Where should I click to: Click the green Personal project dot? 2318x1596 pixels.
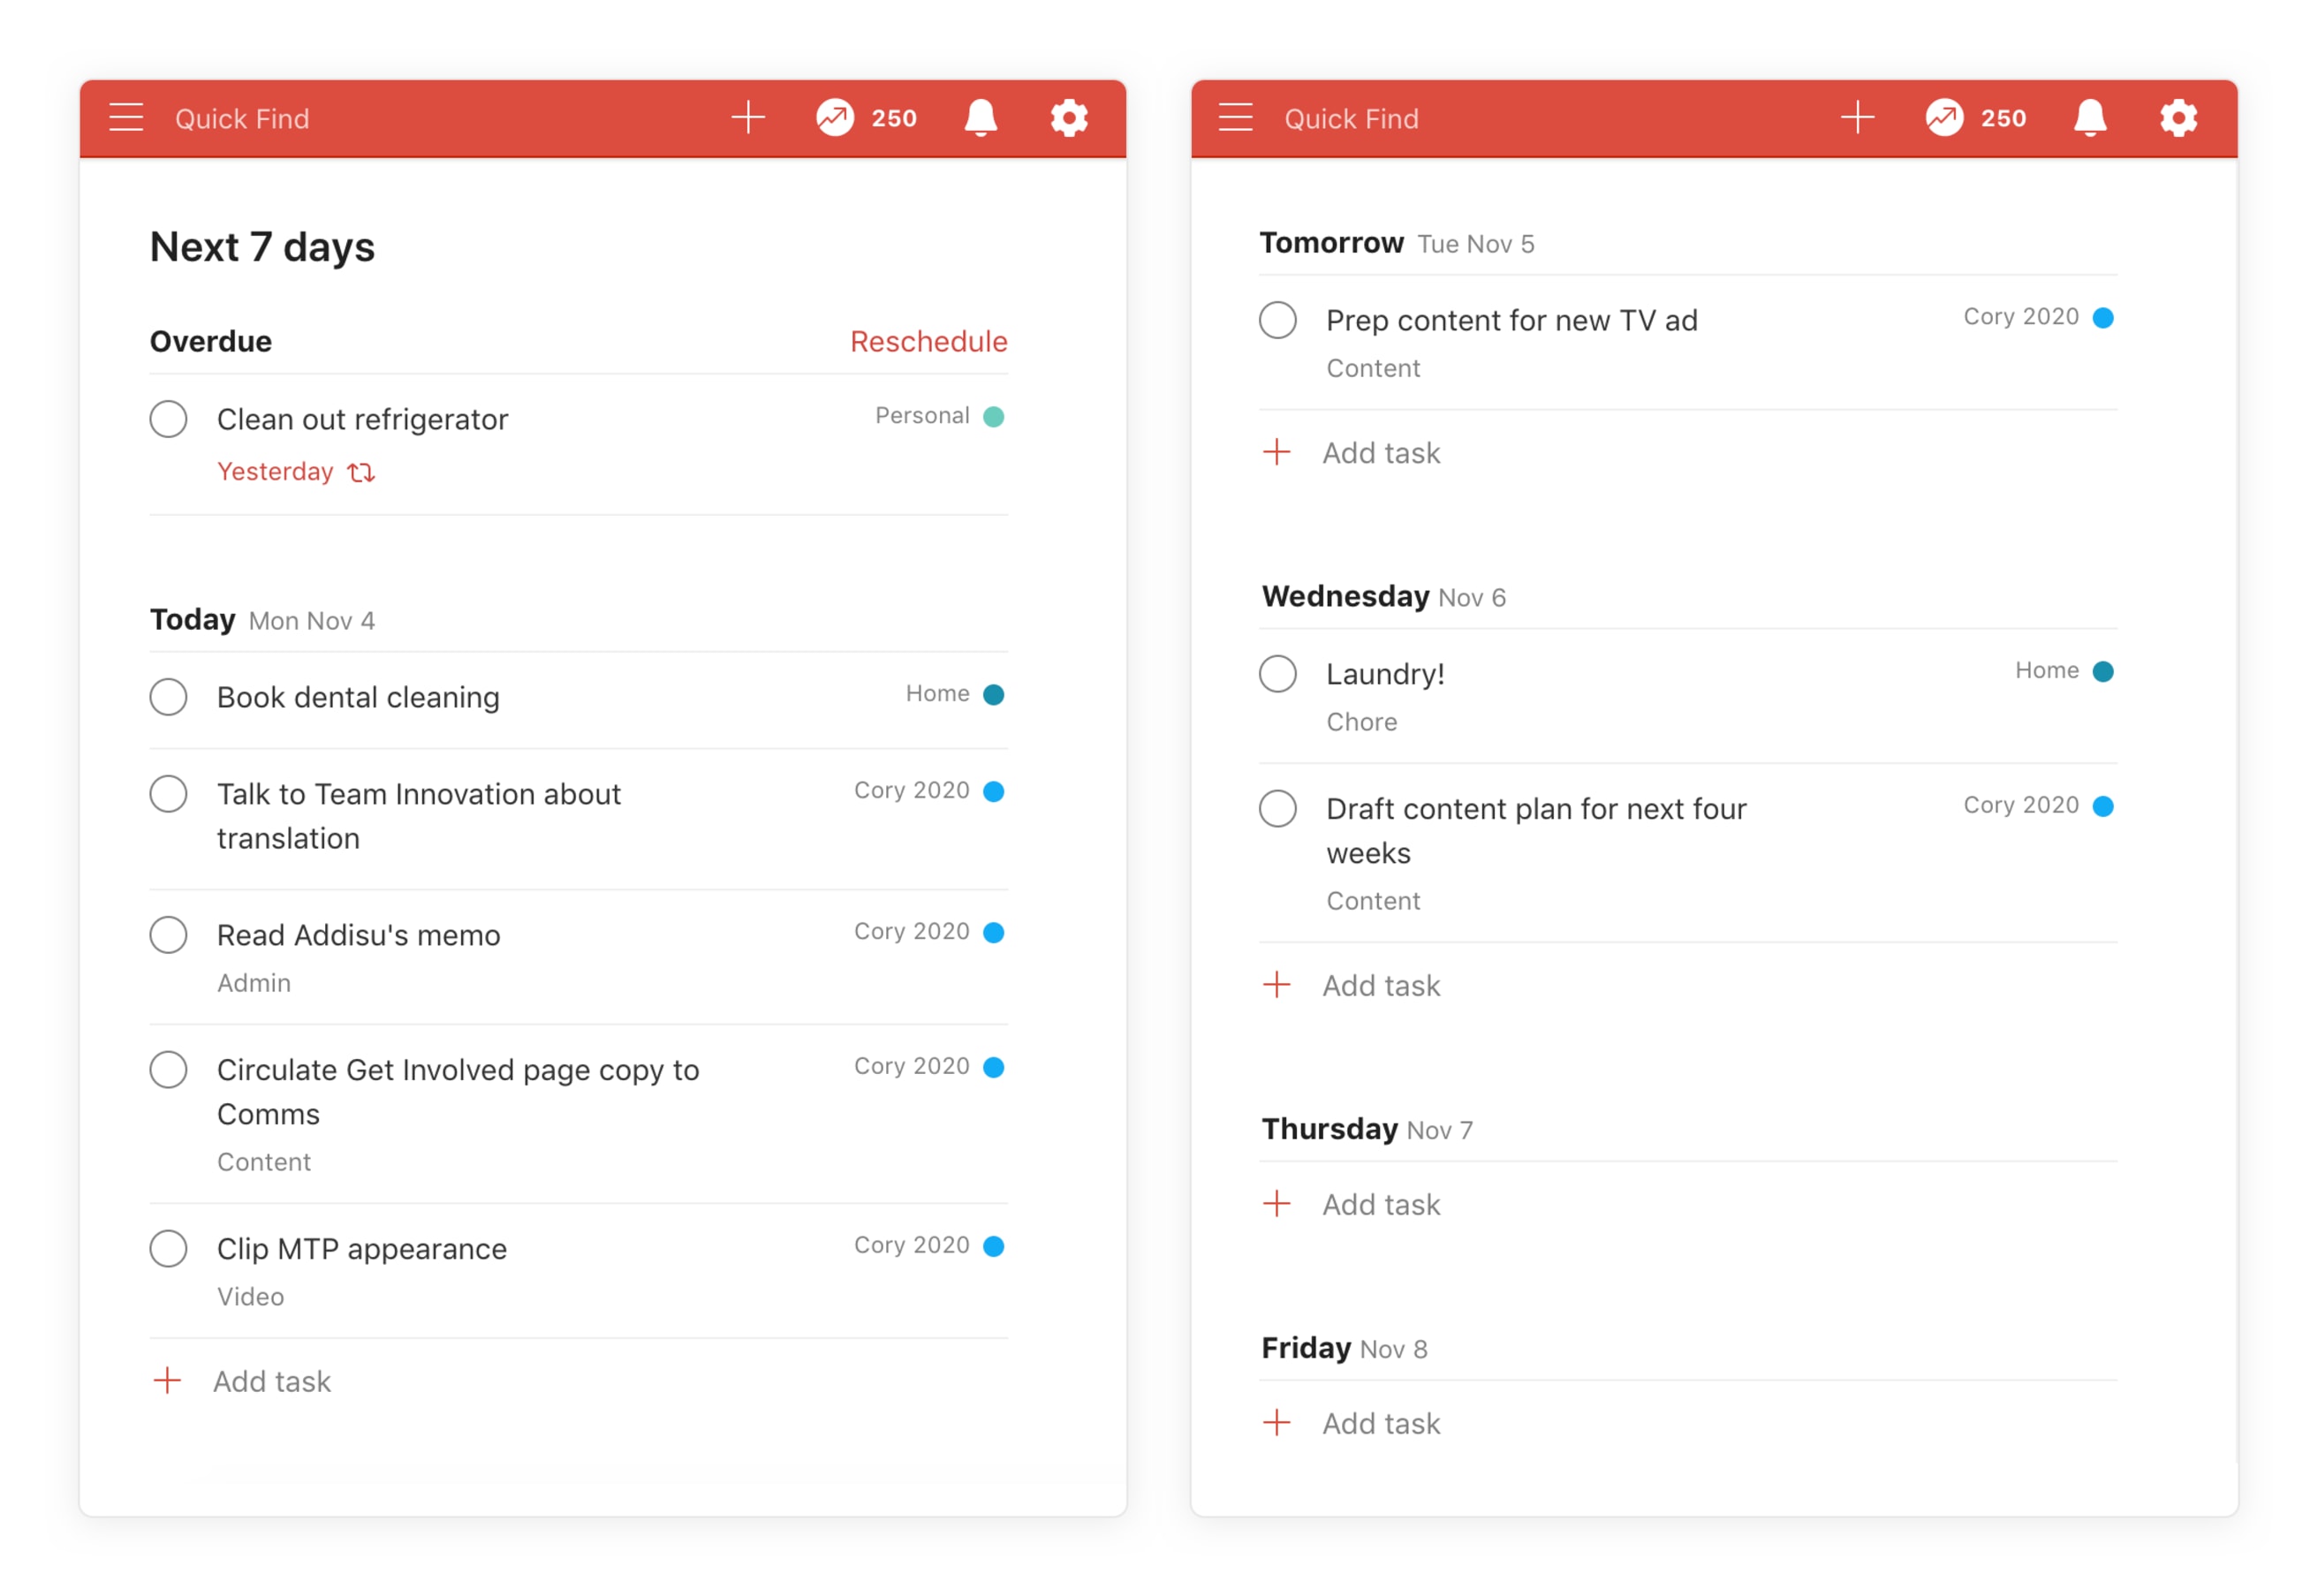coord(993,416)
